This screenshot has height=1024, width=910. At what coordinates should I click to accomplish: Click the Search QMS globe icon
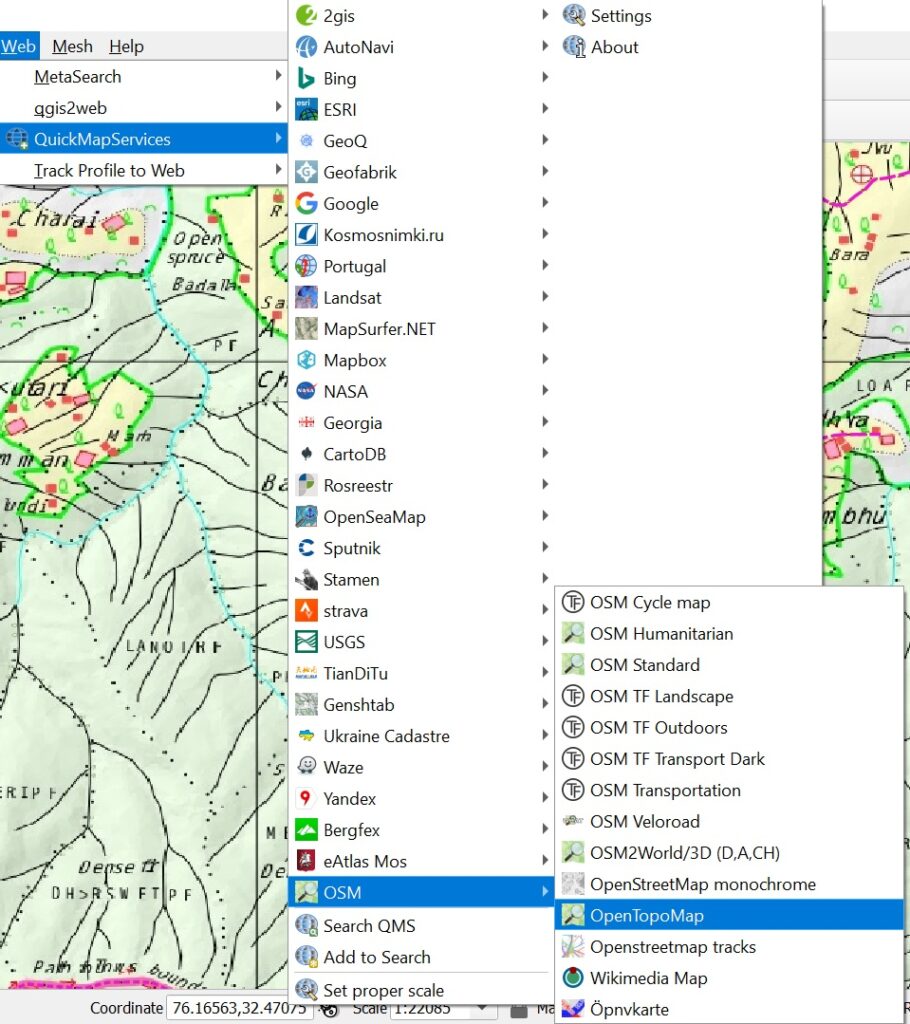[x=306, y=925]
